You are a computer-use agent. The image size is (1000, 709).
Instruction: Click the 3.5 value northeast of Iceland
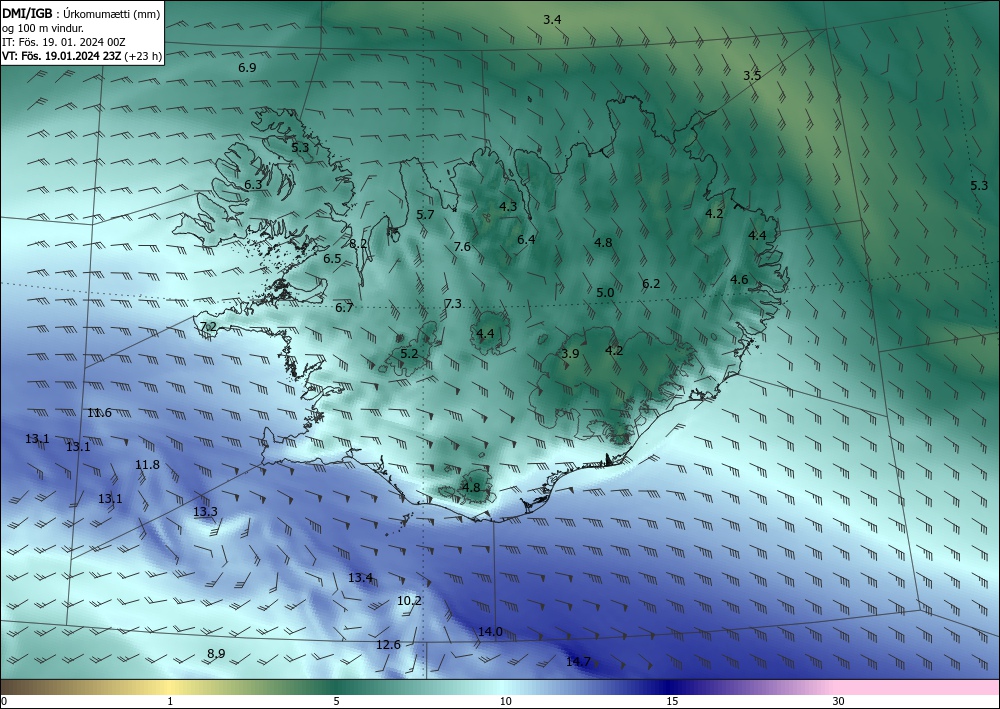pyautogui.click(x=752, y=75)
